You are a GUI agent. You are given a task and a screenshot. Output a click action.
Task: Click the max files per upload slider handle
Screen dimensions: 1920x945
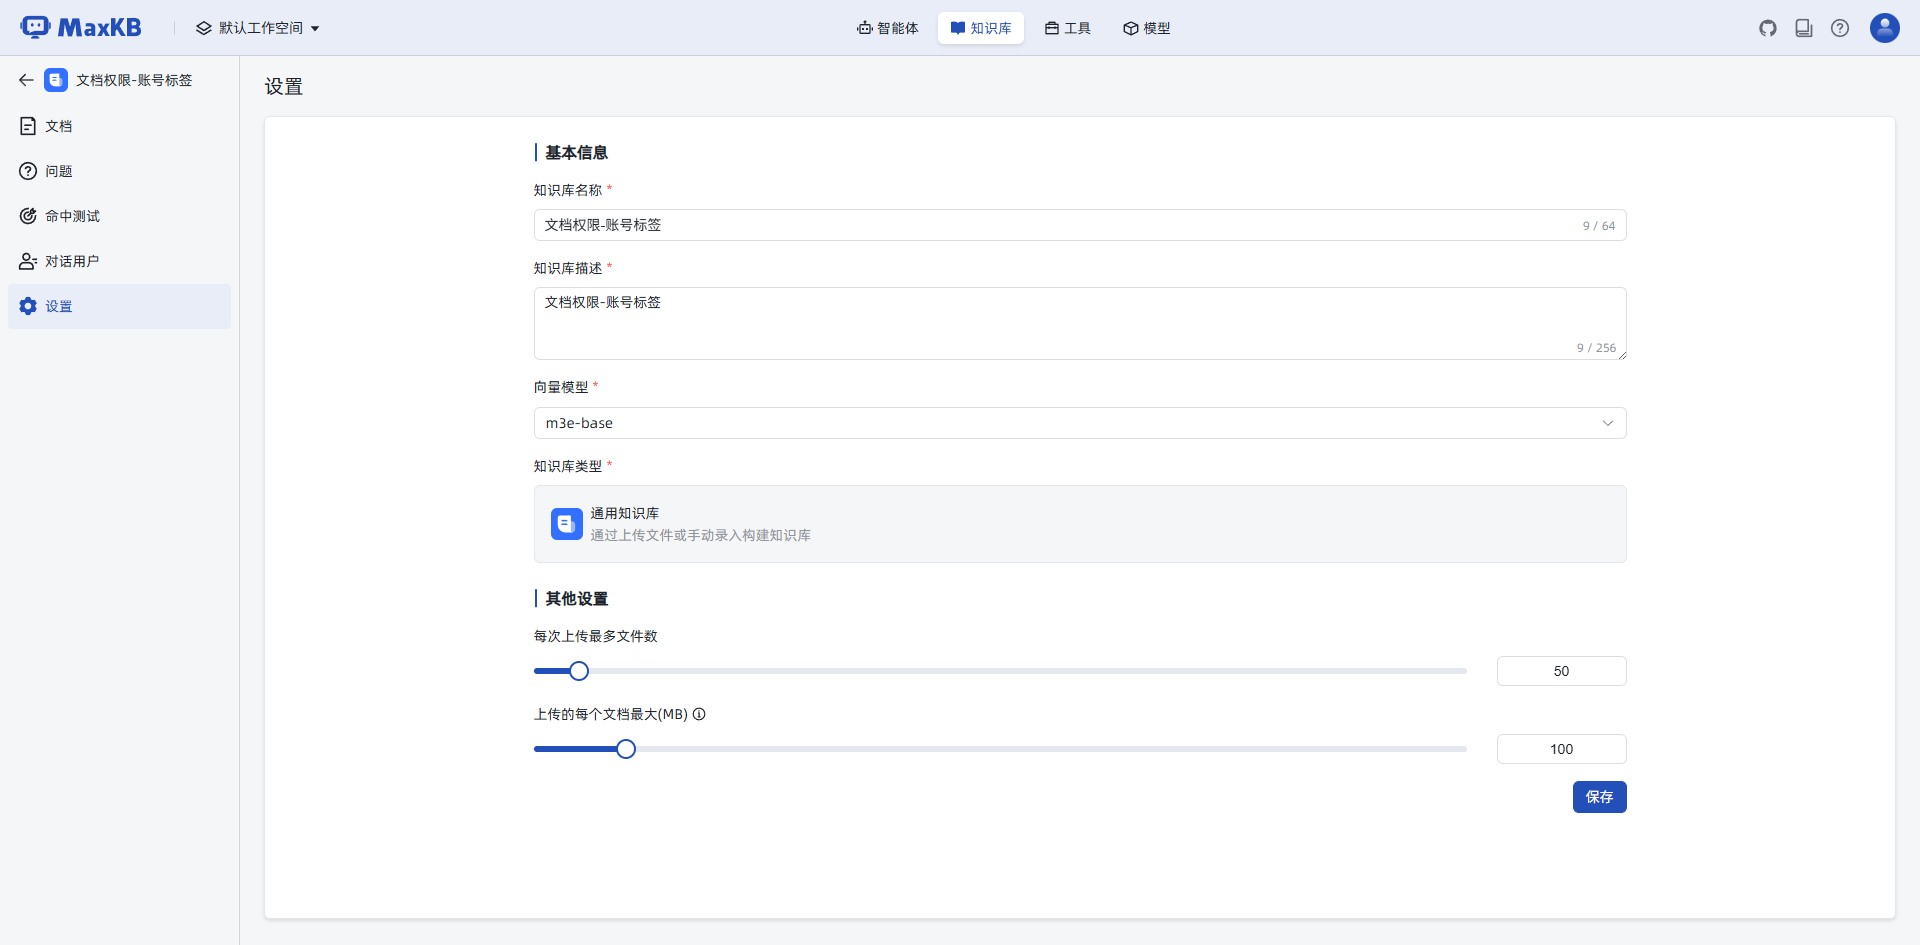579,671
